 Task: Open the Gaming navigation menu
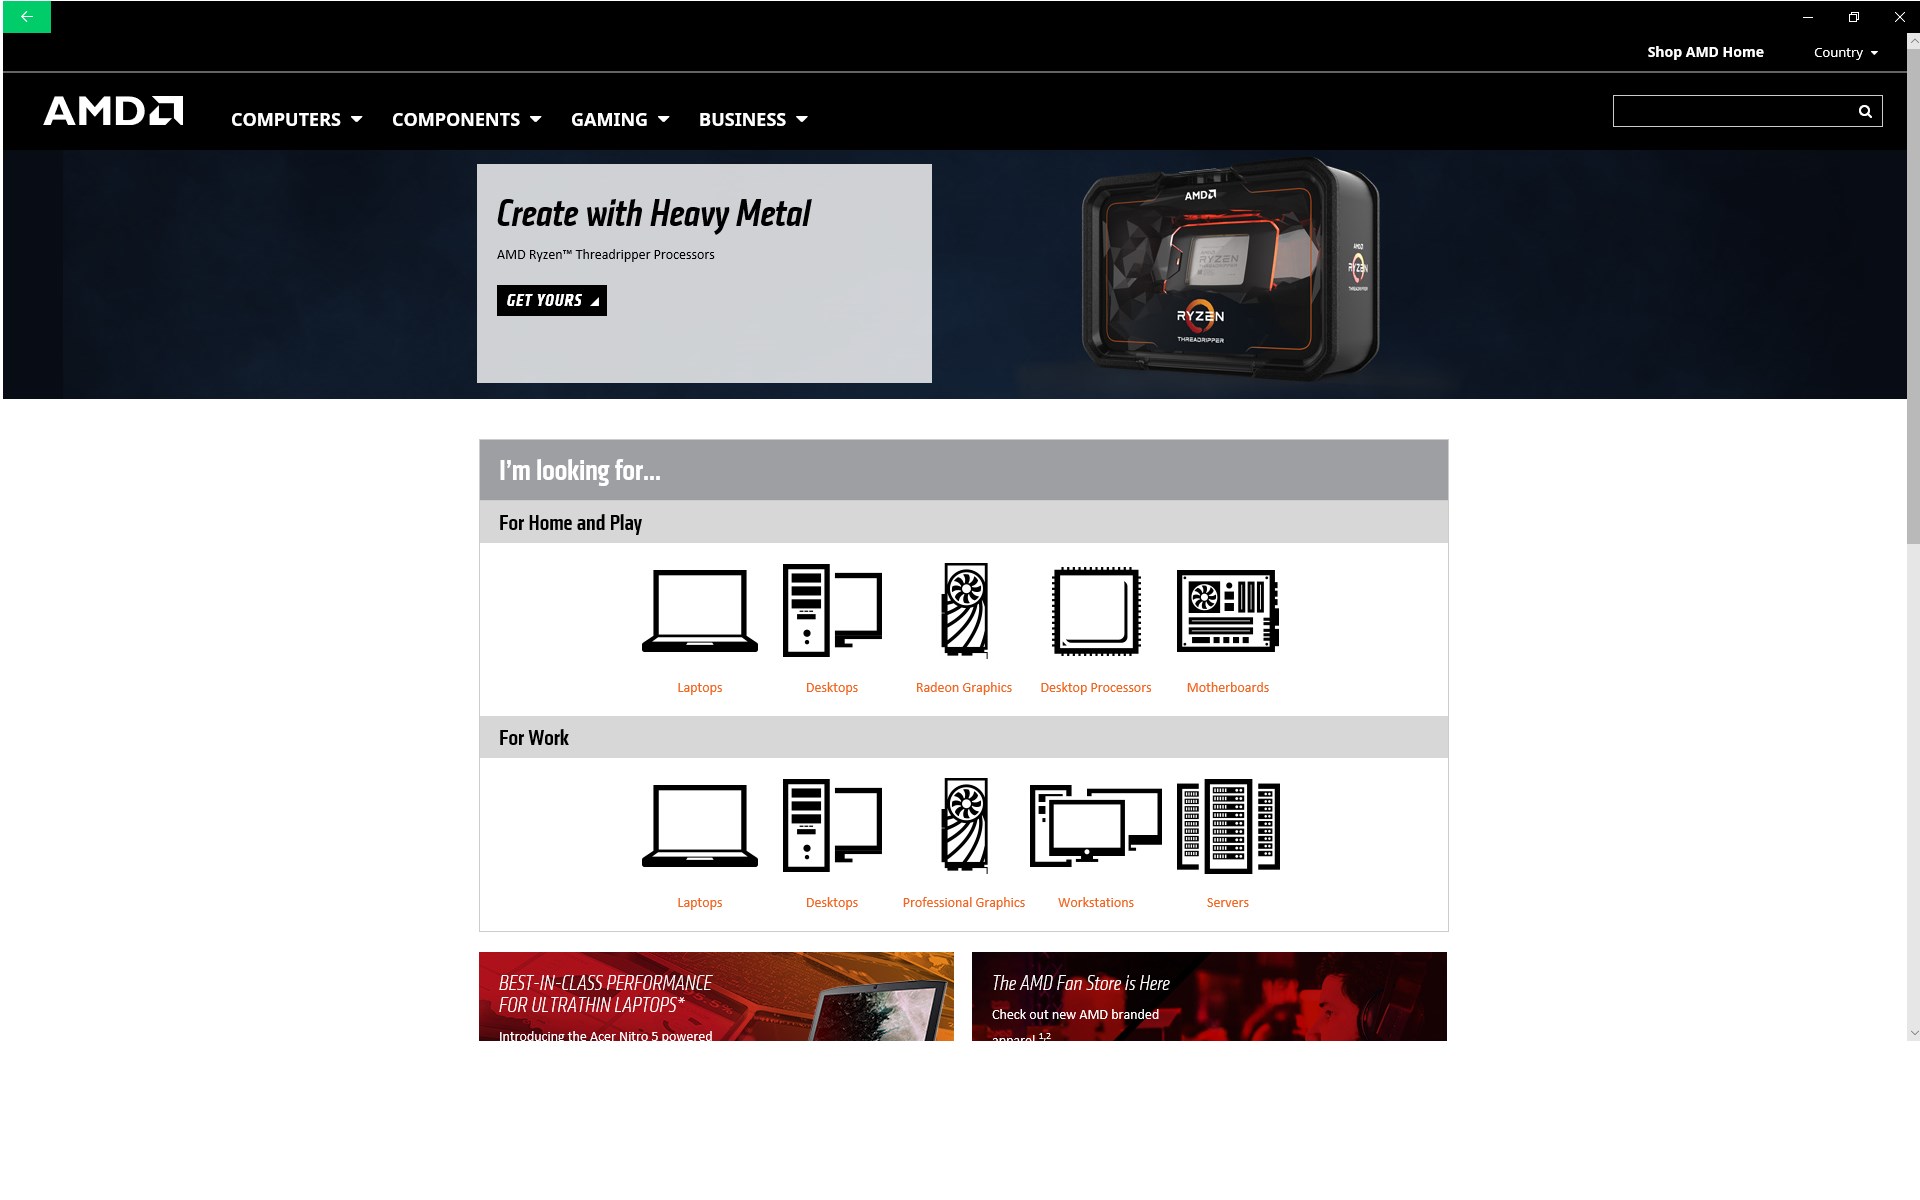[619, 119]
